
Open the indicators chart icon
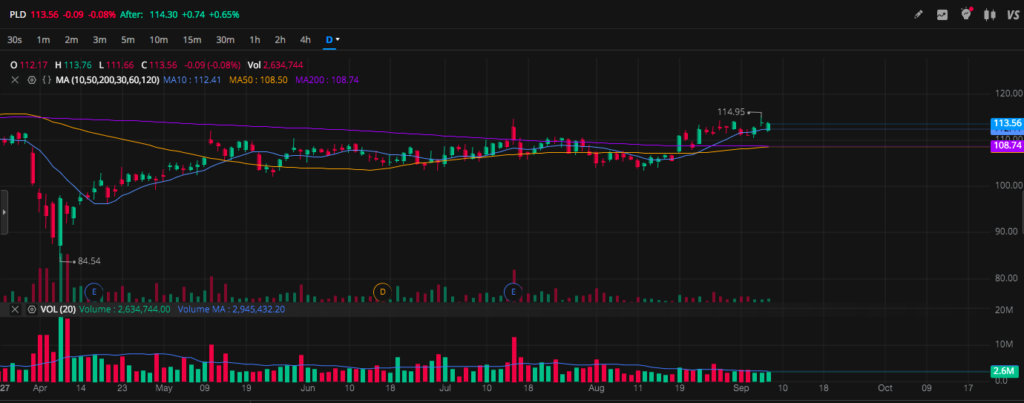(x=942, y=15)
